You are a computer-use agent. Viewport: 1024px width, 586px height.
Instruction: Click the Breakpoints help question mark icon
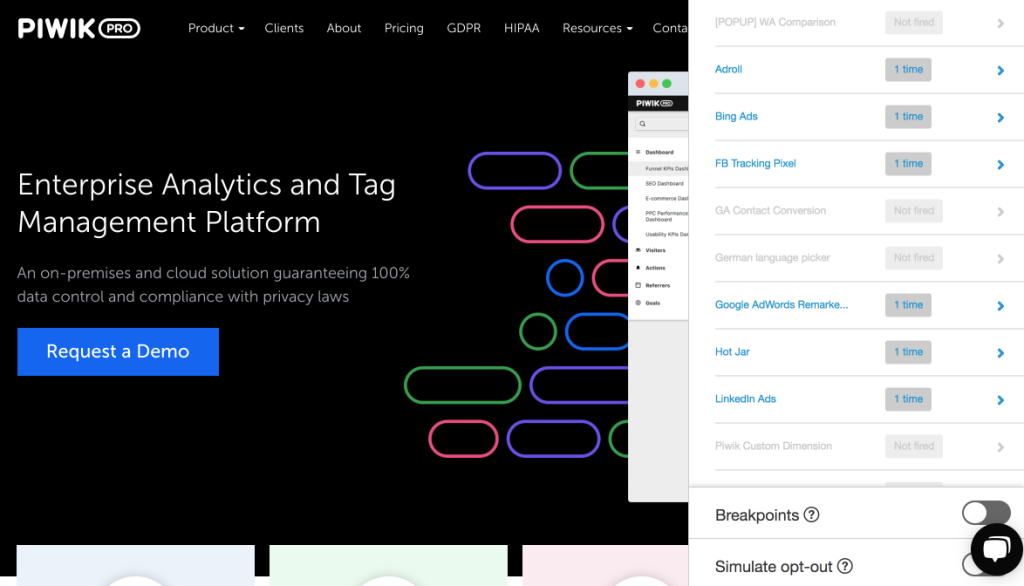811,515
